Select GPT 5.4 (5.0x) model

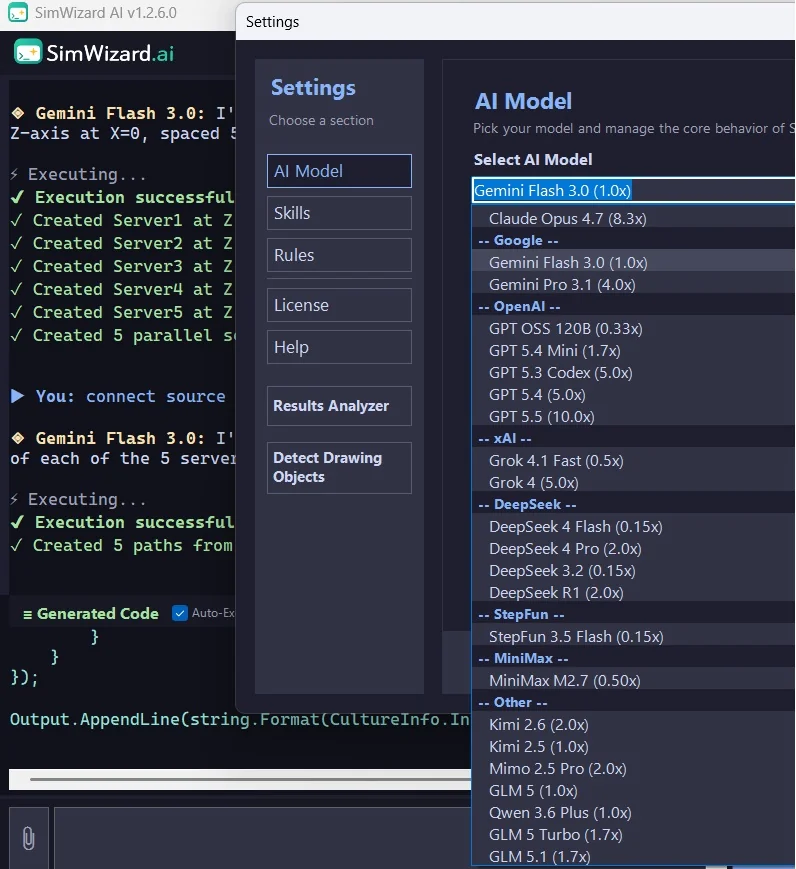coord(634,395)
